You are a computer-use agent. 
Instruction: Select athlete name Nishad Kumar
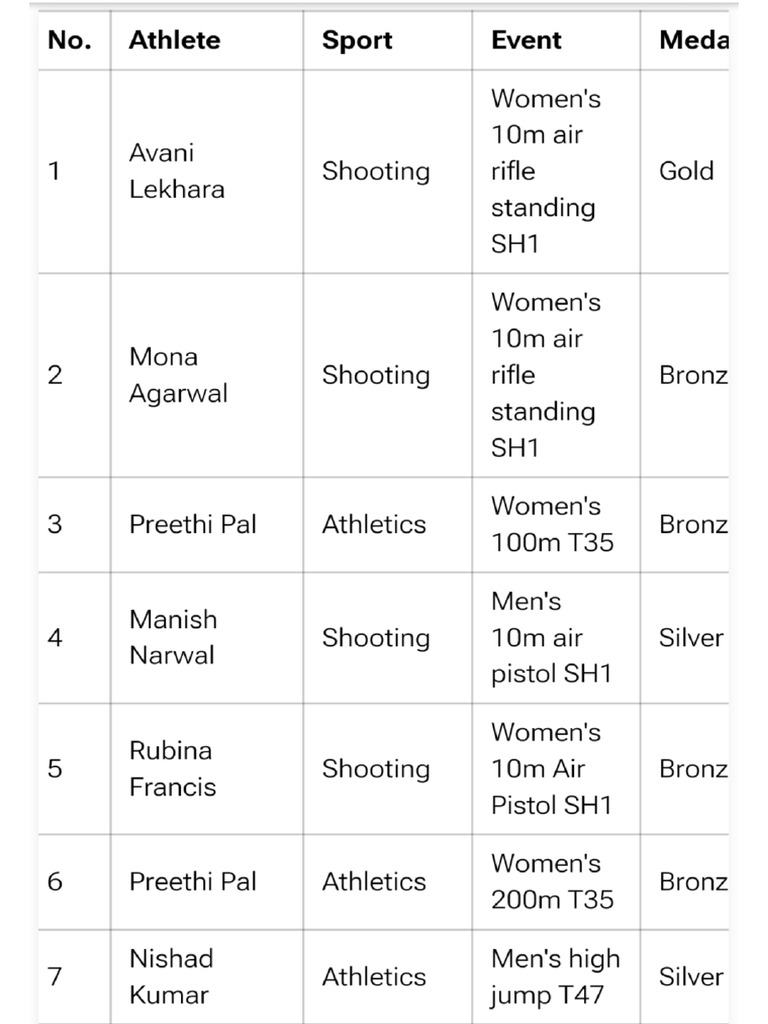coord(170,976)
